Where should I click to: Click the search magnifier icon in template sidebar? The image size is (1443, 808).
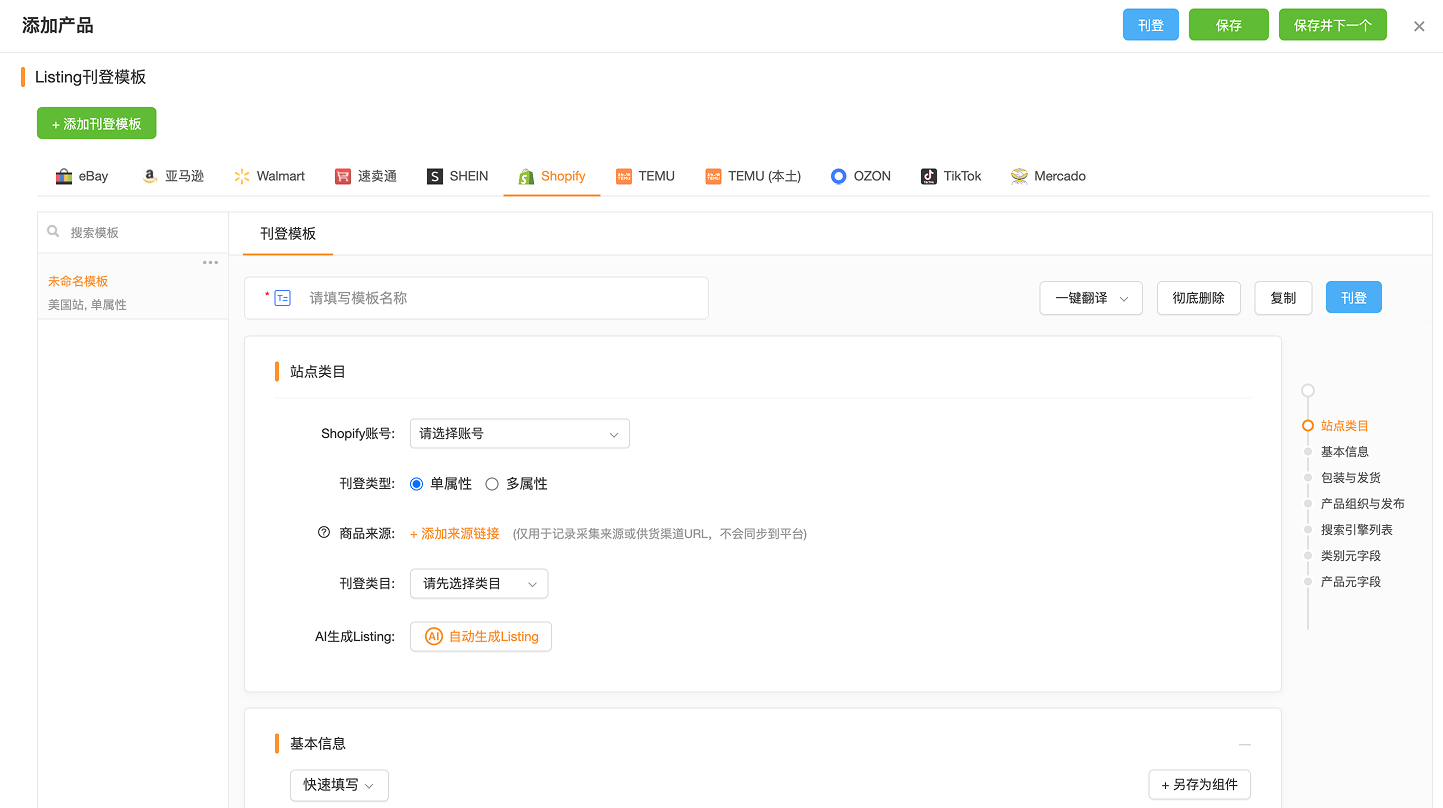pyautogui.click(x=54, y=232)
